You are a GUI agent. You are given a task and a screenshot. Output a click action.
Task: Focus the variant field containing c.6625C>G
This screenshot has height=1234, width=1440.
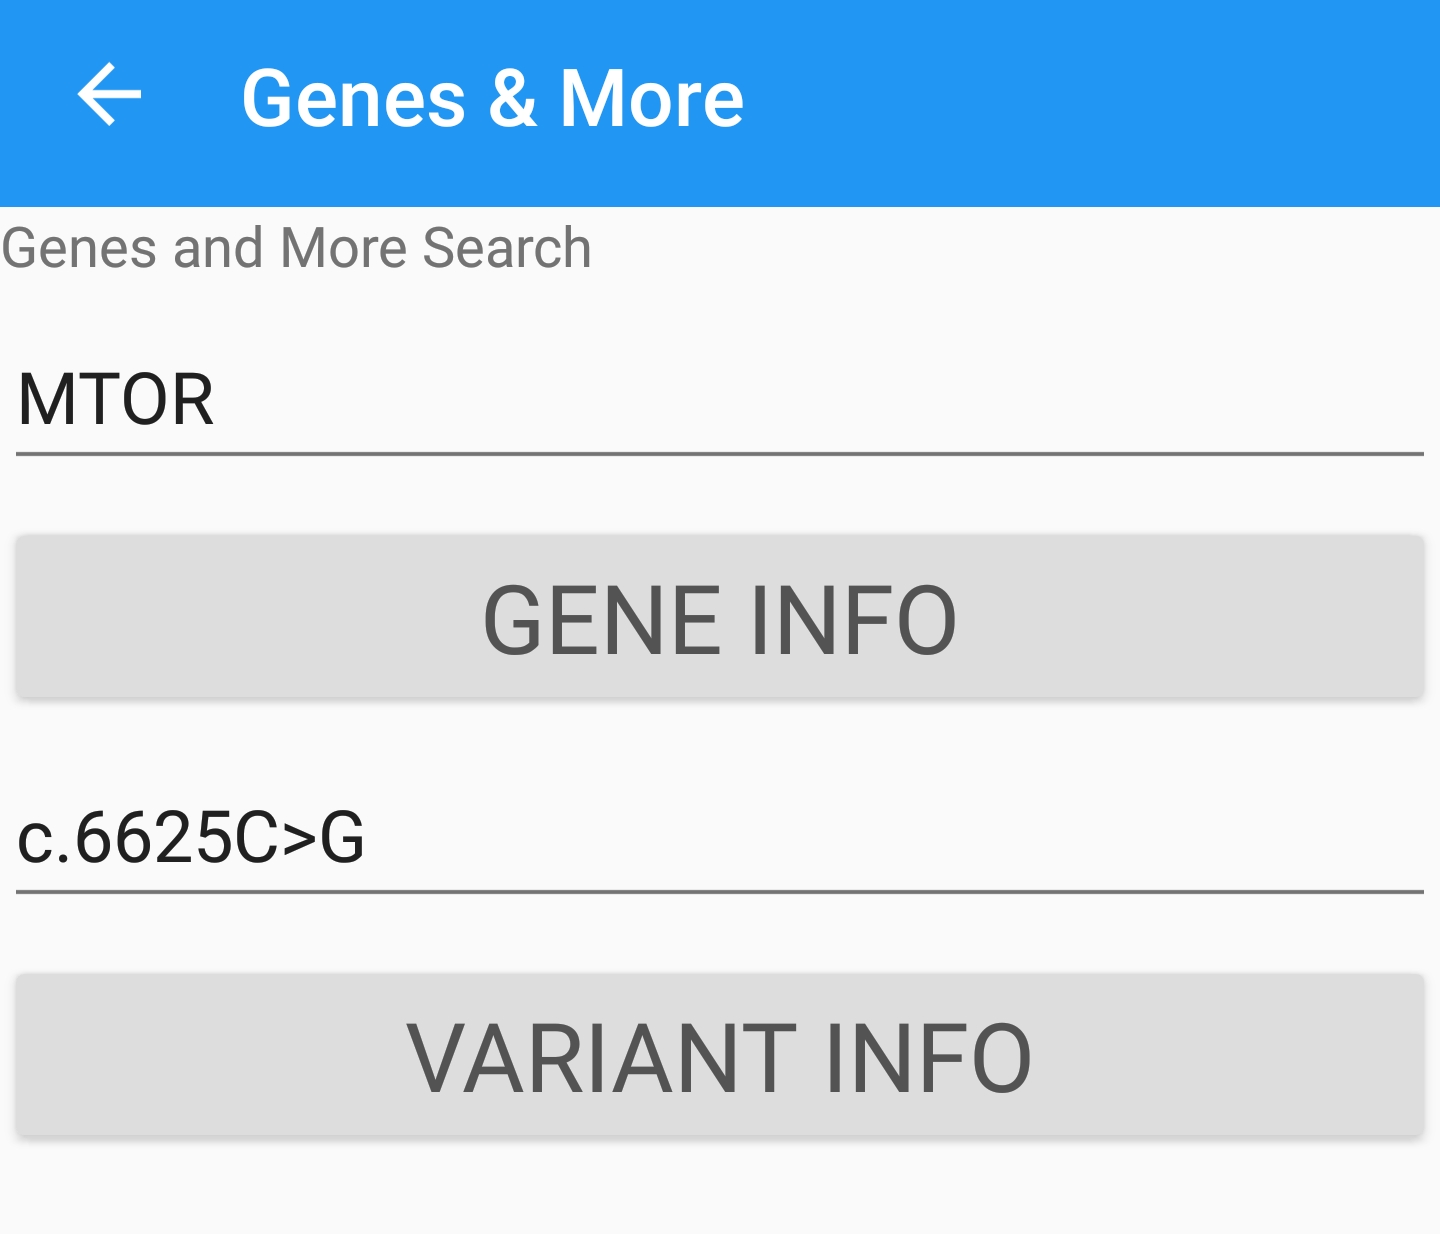tap(718, 838)
